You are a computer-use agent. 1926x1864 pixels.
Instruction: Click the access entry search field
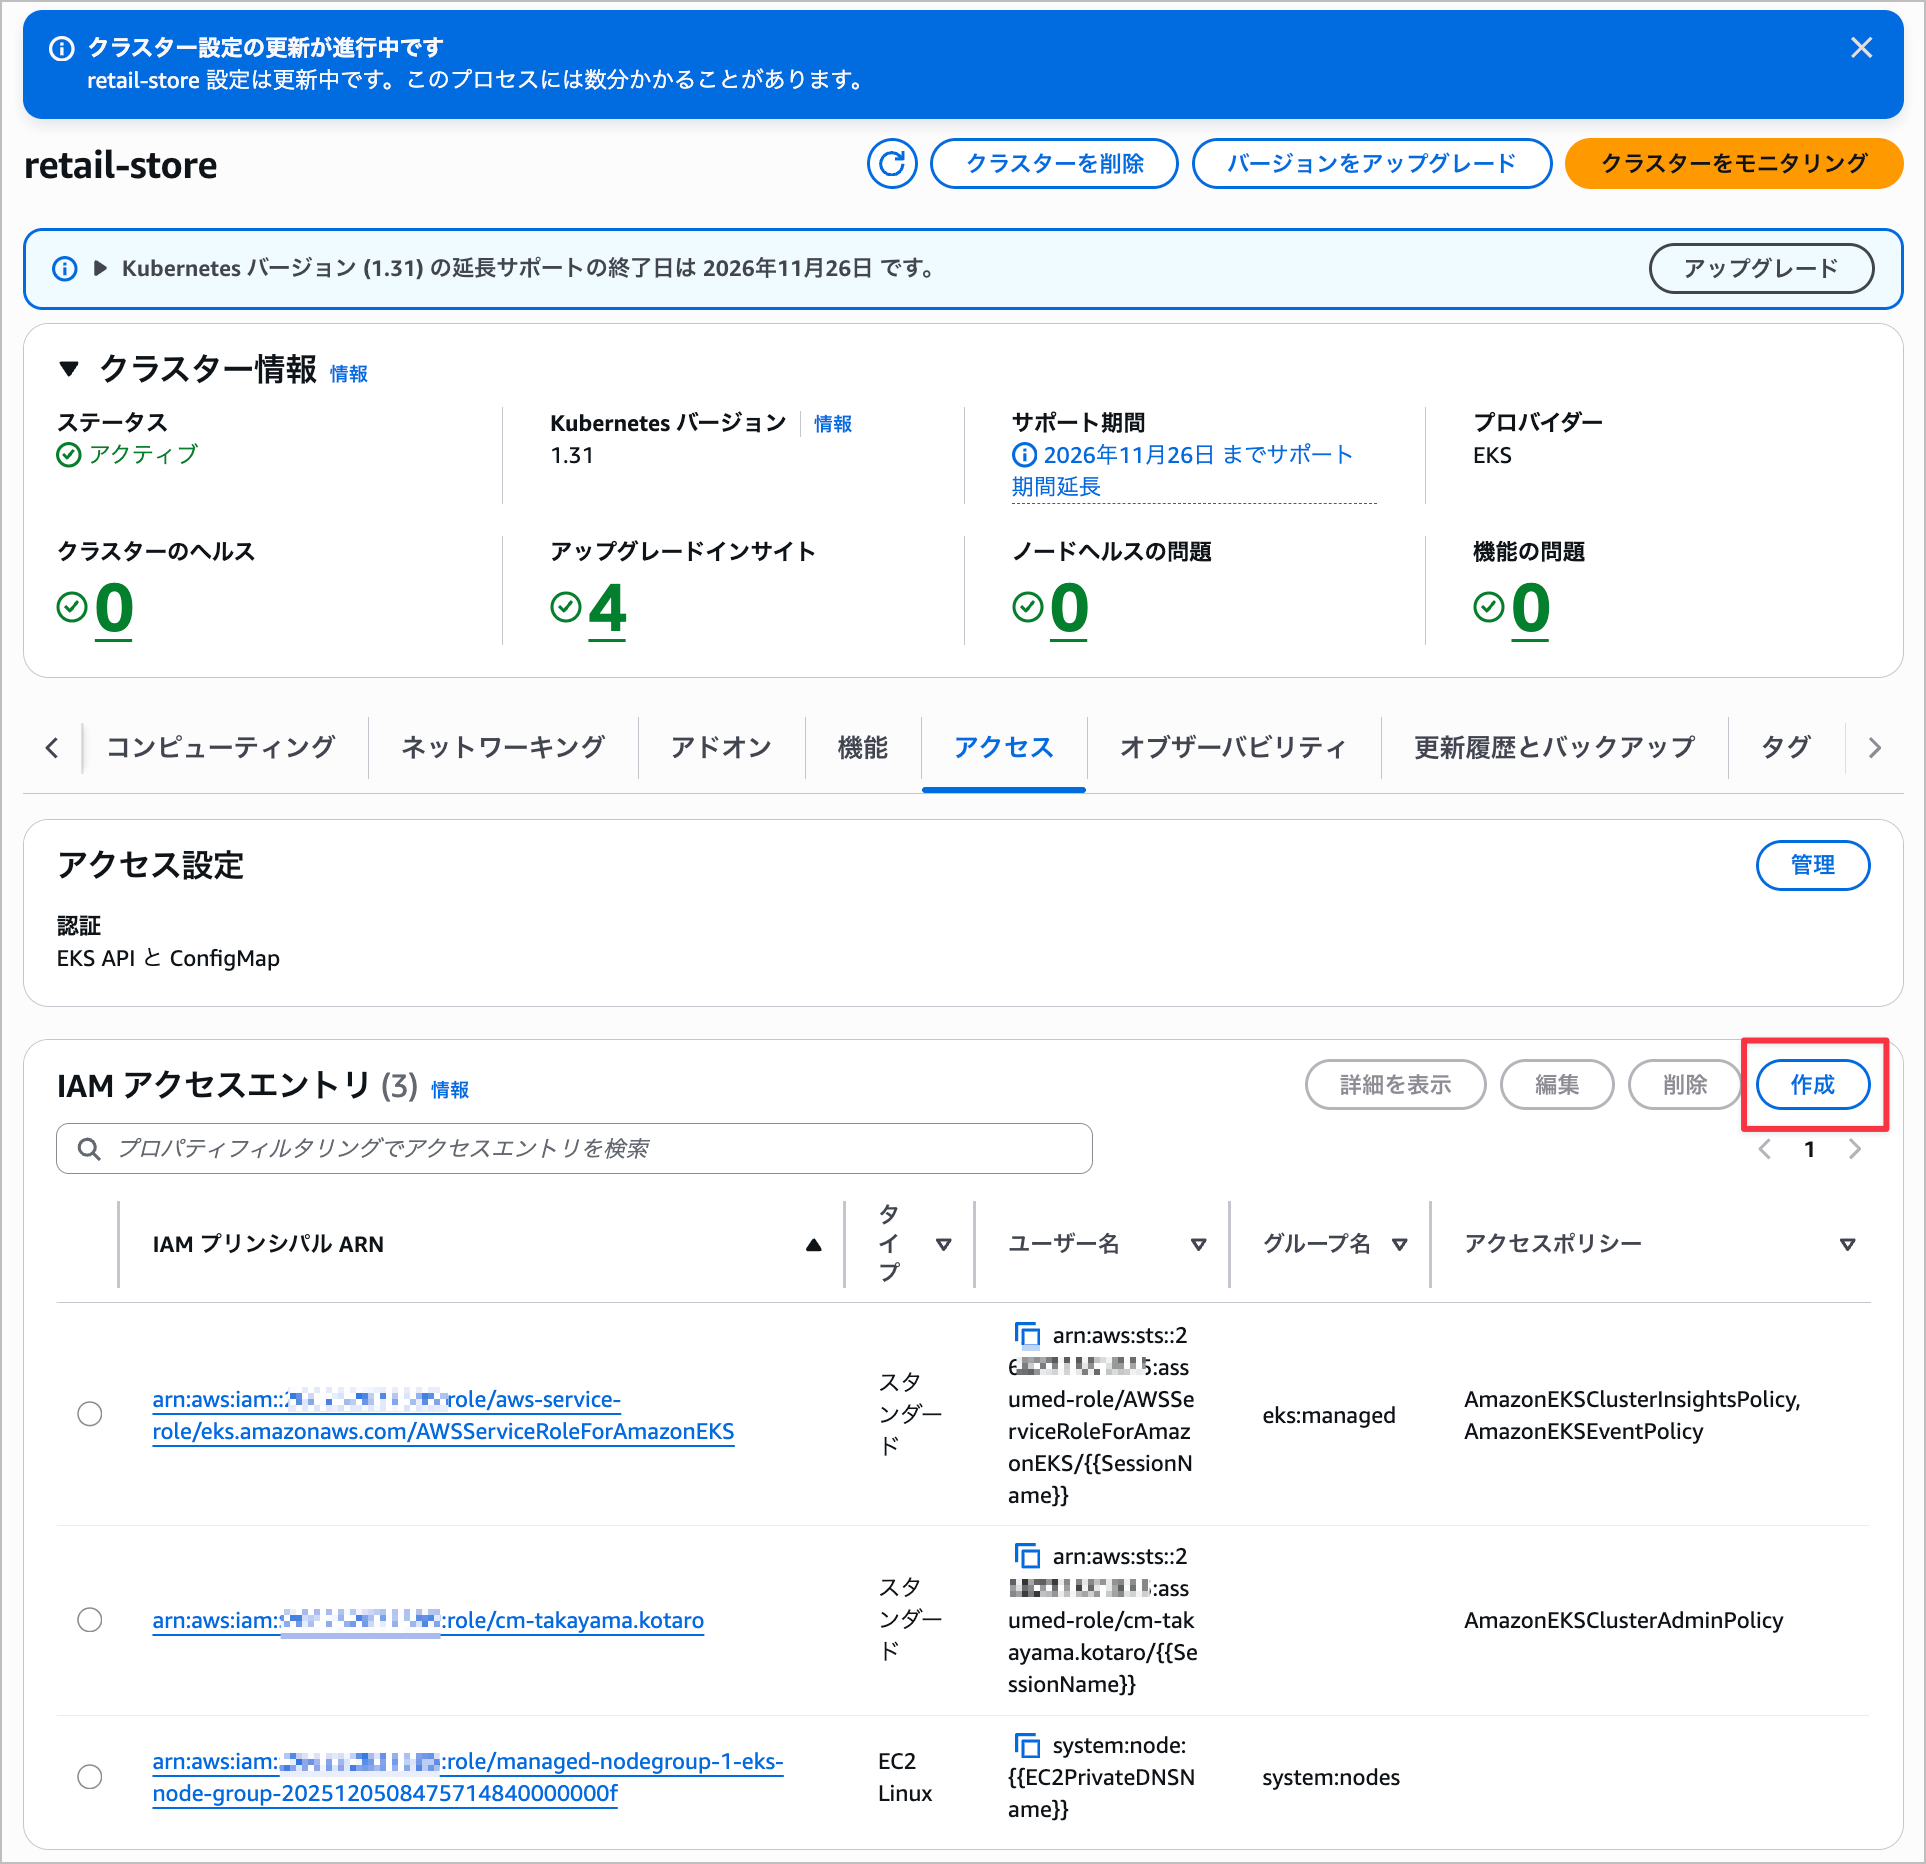(574, 1148)
